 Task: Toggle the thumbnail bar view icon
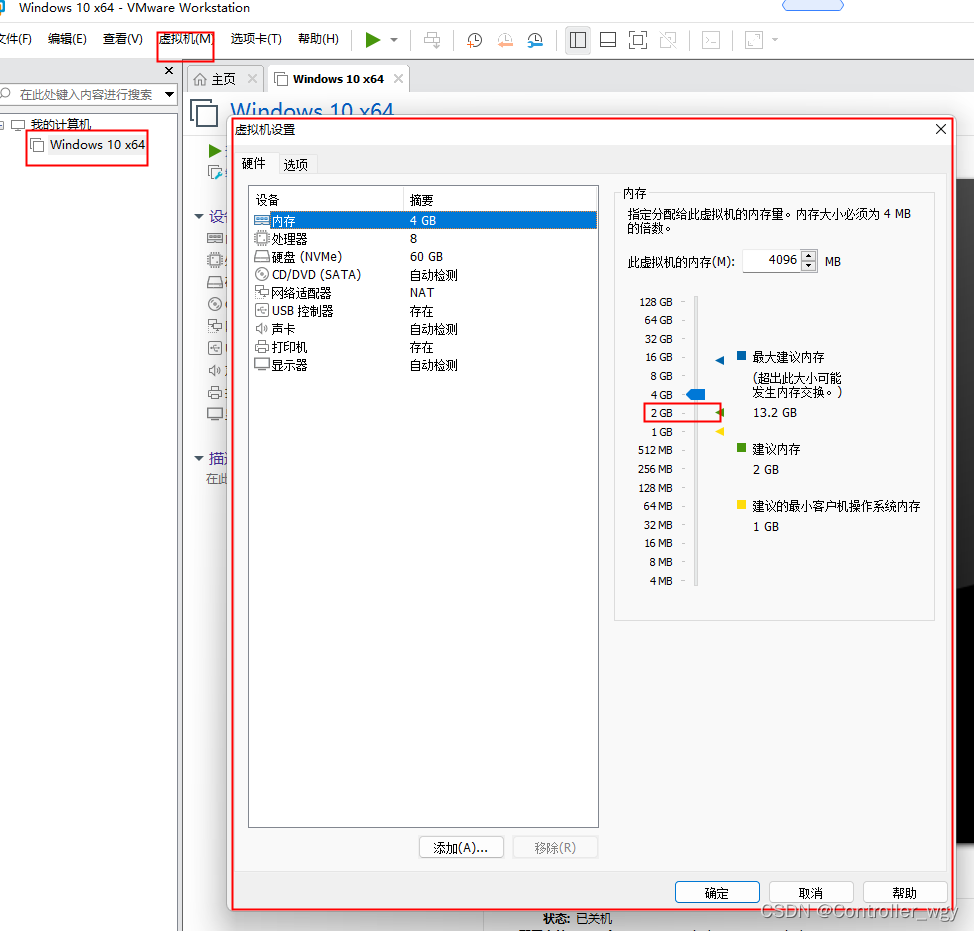[608, 40]
